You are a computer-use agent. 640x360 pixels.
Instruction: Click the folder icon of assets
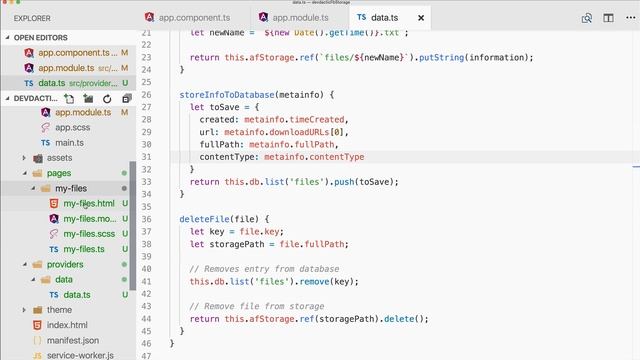pyautogui.click(x=38, y=158)
